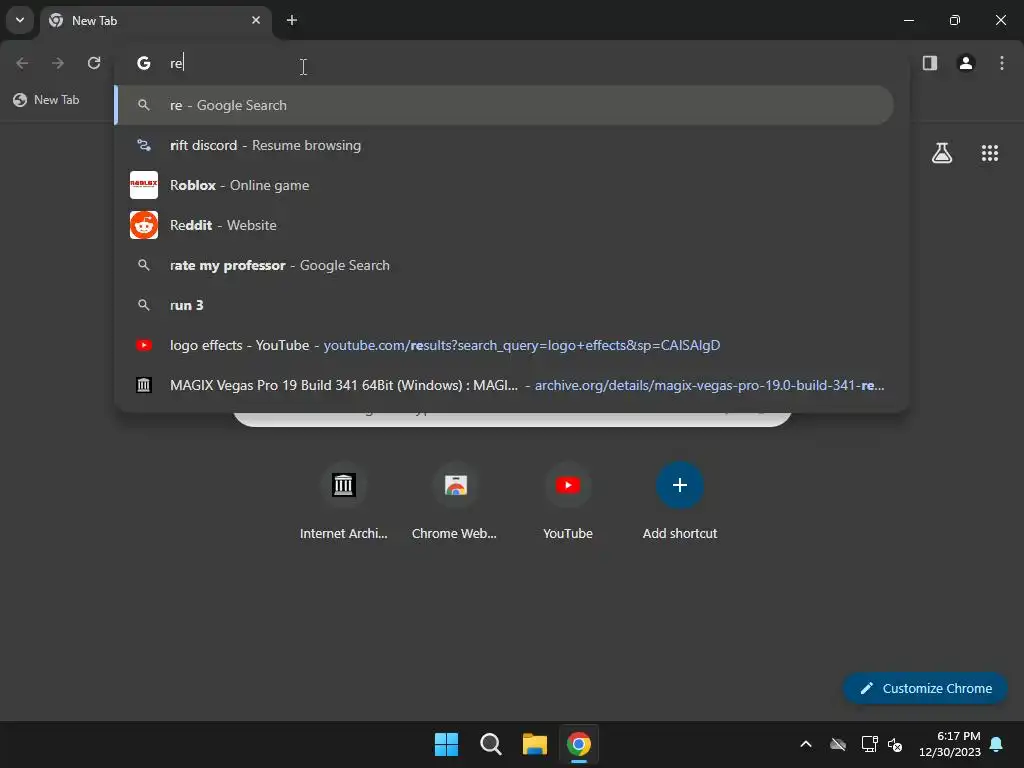Open the New Tab bookmark

tap(46, 100)
